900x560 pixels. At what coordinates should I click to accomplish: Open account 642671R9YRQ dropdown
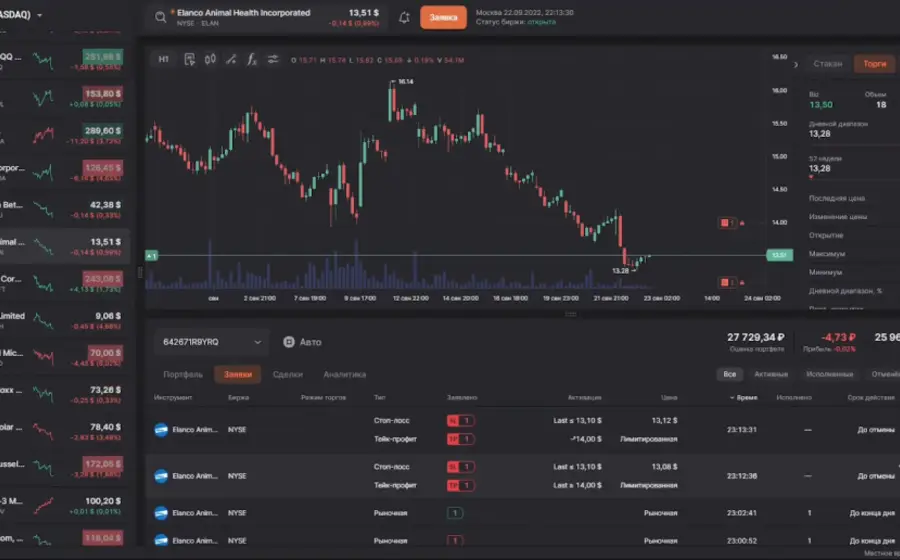tap(211, 342)
